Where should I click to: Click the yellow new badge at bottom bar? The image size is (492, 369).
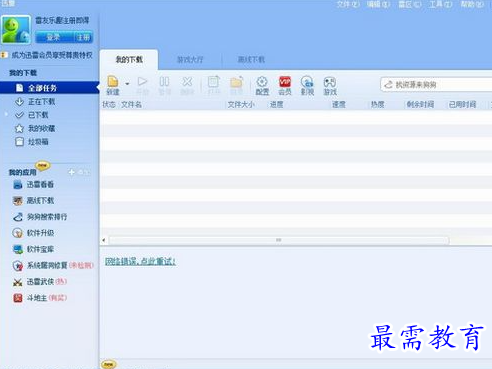tap(108, 365)
